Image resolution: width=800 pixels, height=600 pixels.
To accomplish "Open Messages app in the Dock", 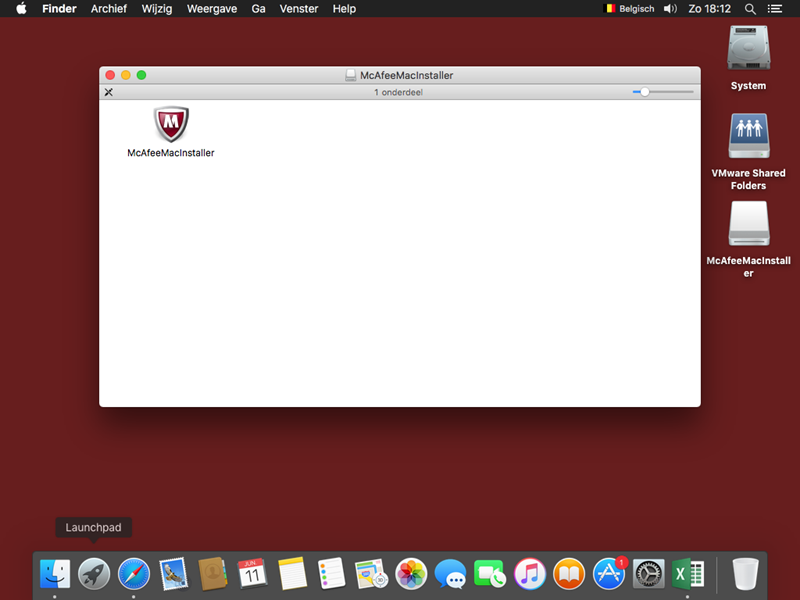I will [450, 573].
